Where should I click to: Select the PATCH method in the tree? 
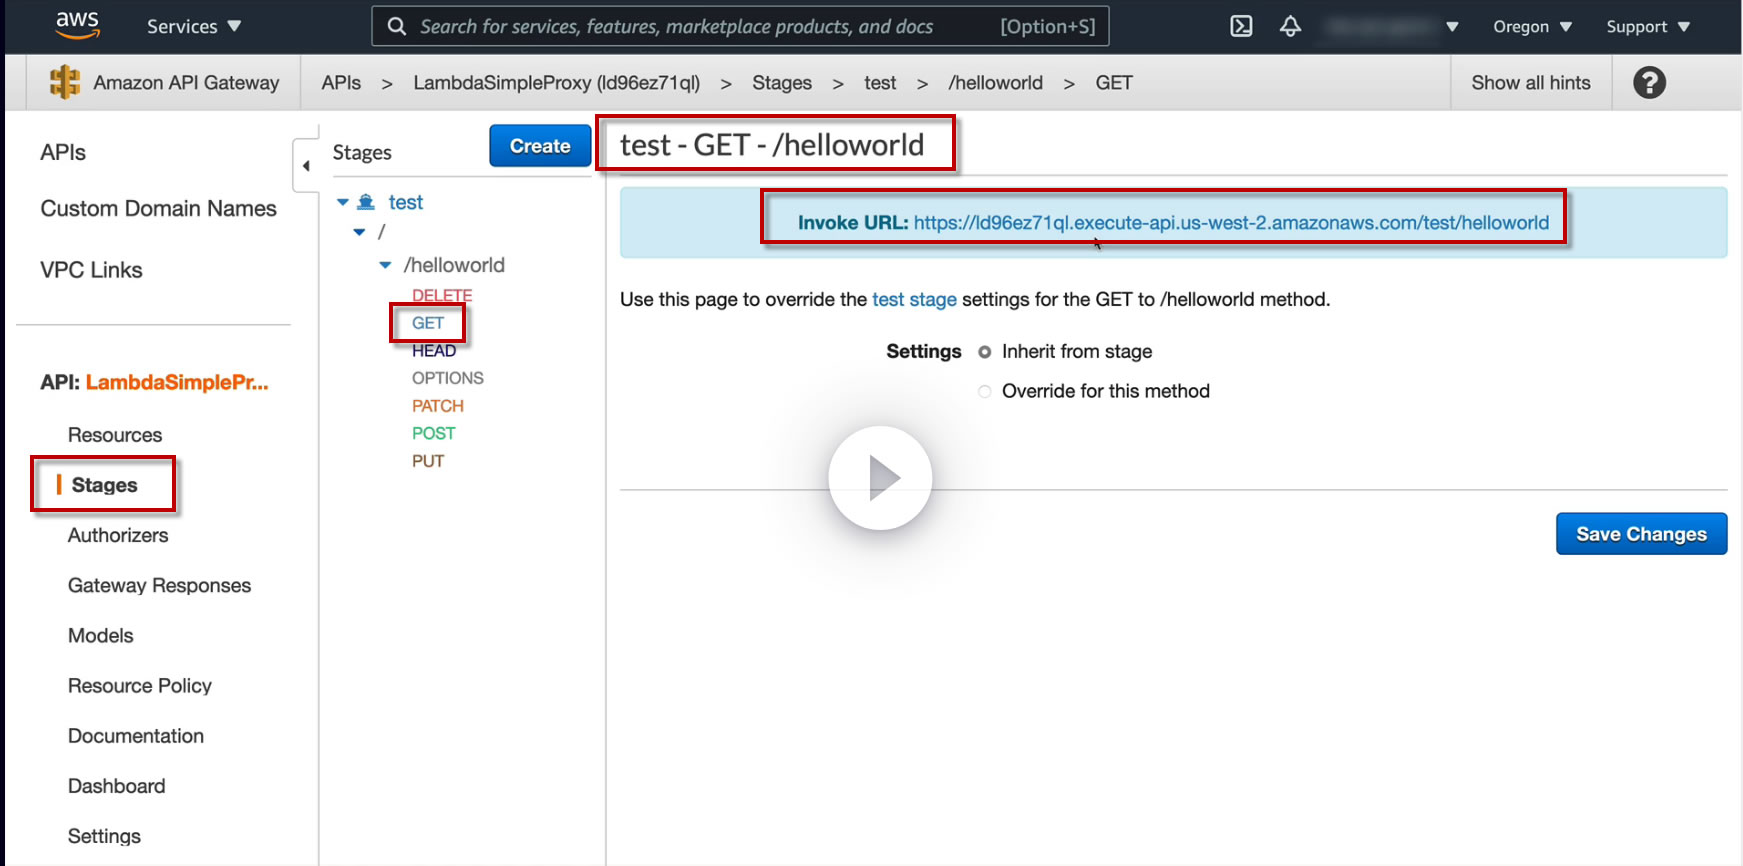(x=438, y=406)
